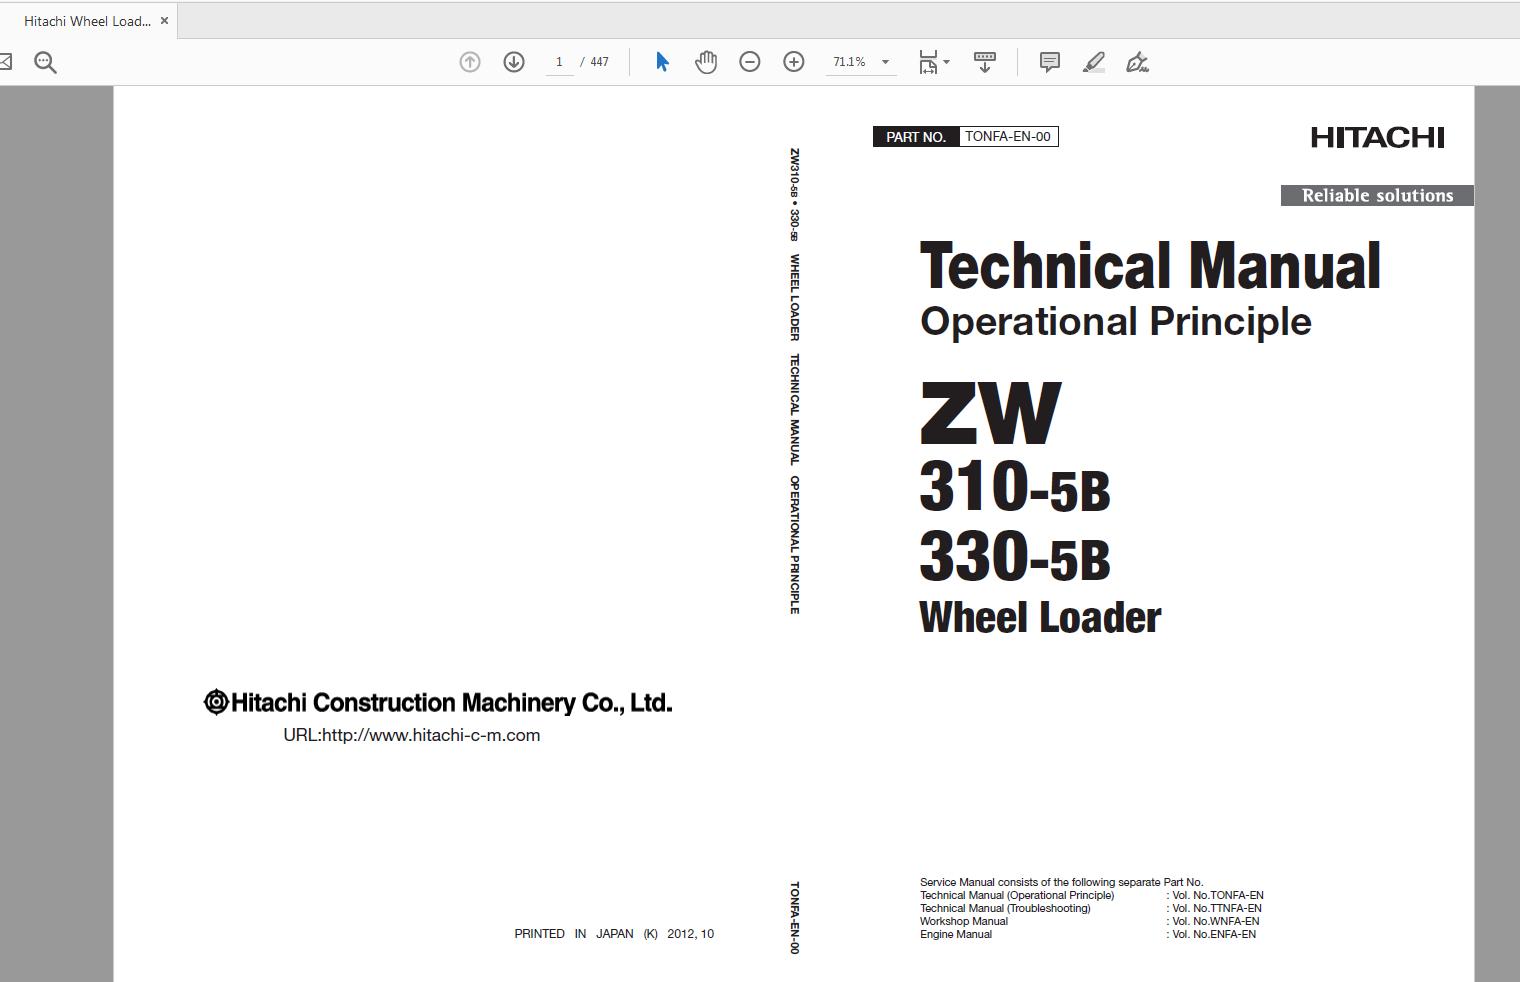1520x982 pixels.
Task: Click the fit page width icon
Action: click(x=928, y=62)
